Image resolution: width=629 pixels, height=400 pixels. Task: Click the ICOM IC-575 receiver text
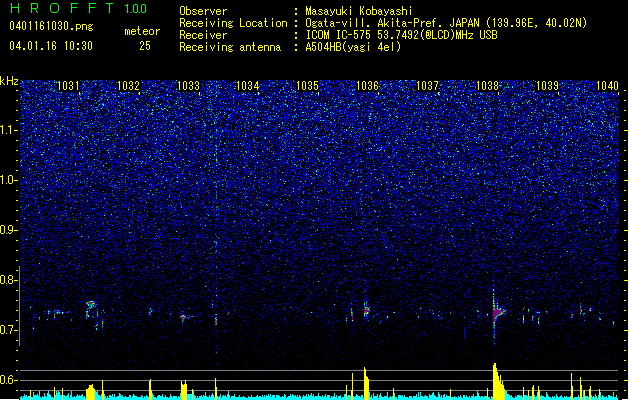pos(401,35)
